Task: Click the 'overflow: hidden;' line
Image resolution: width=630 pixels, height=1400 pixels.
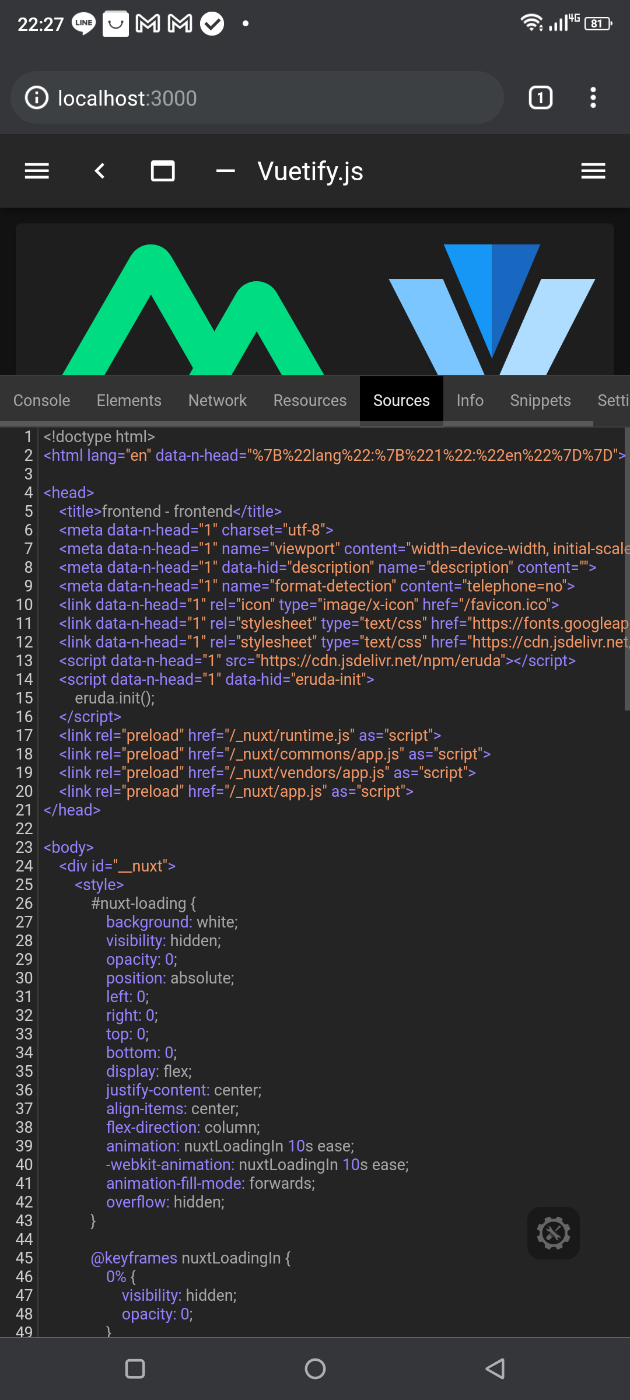Action: click(x=164, y=1202)
